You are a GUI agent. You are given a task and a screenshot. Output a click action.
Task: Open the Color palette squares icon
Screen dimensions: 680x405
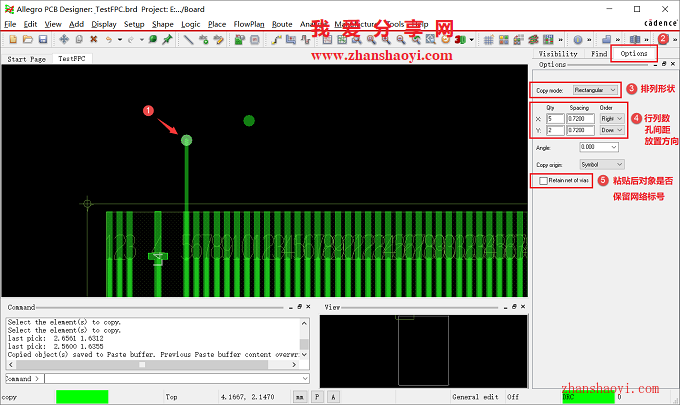pos(503,39)
